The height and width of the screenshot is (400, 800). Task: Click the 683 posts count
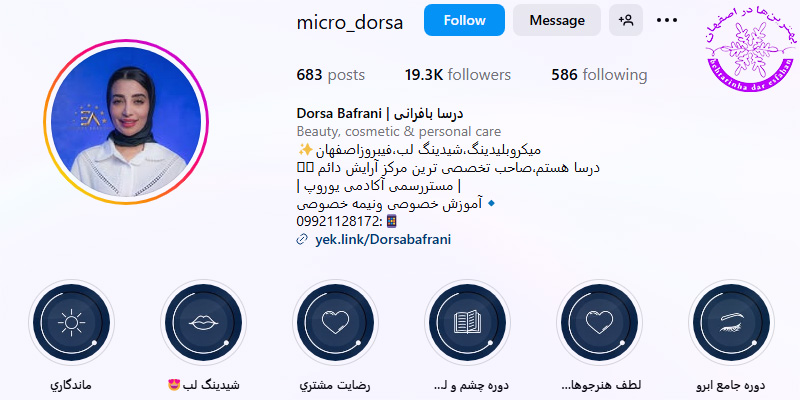[x=331, y=75]
